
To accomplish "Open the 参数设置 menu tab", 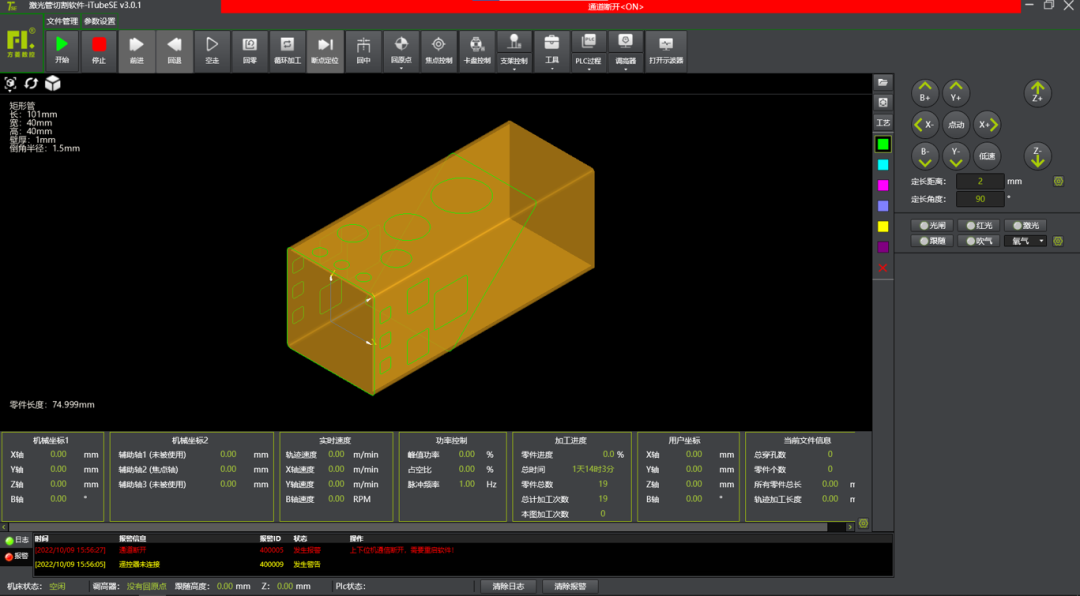I will pos(100,21).
